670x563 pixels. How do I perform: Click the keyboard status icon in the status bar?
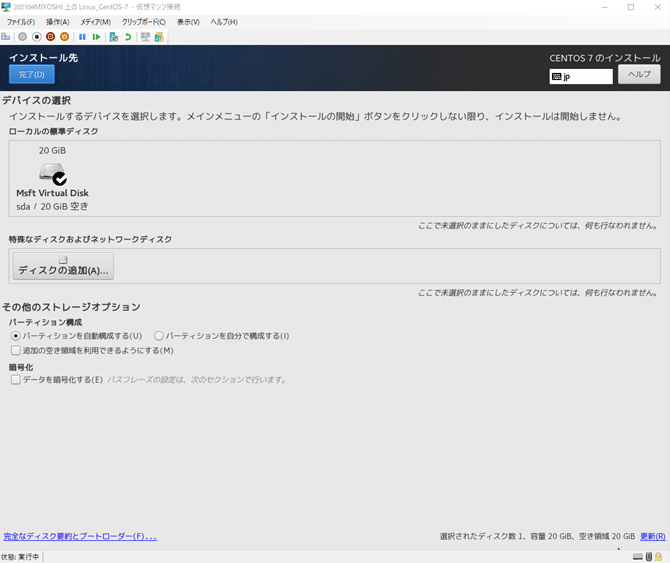638,557
